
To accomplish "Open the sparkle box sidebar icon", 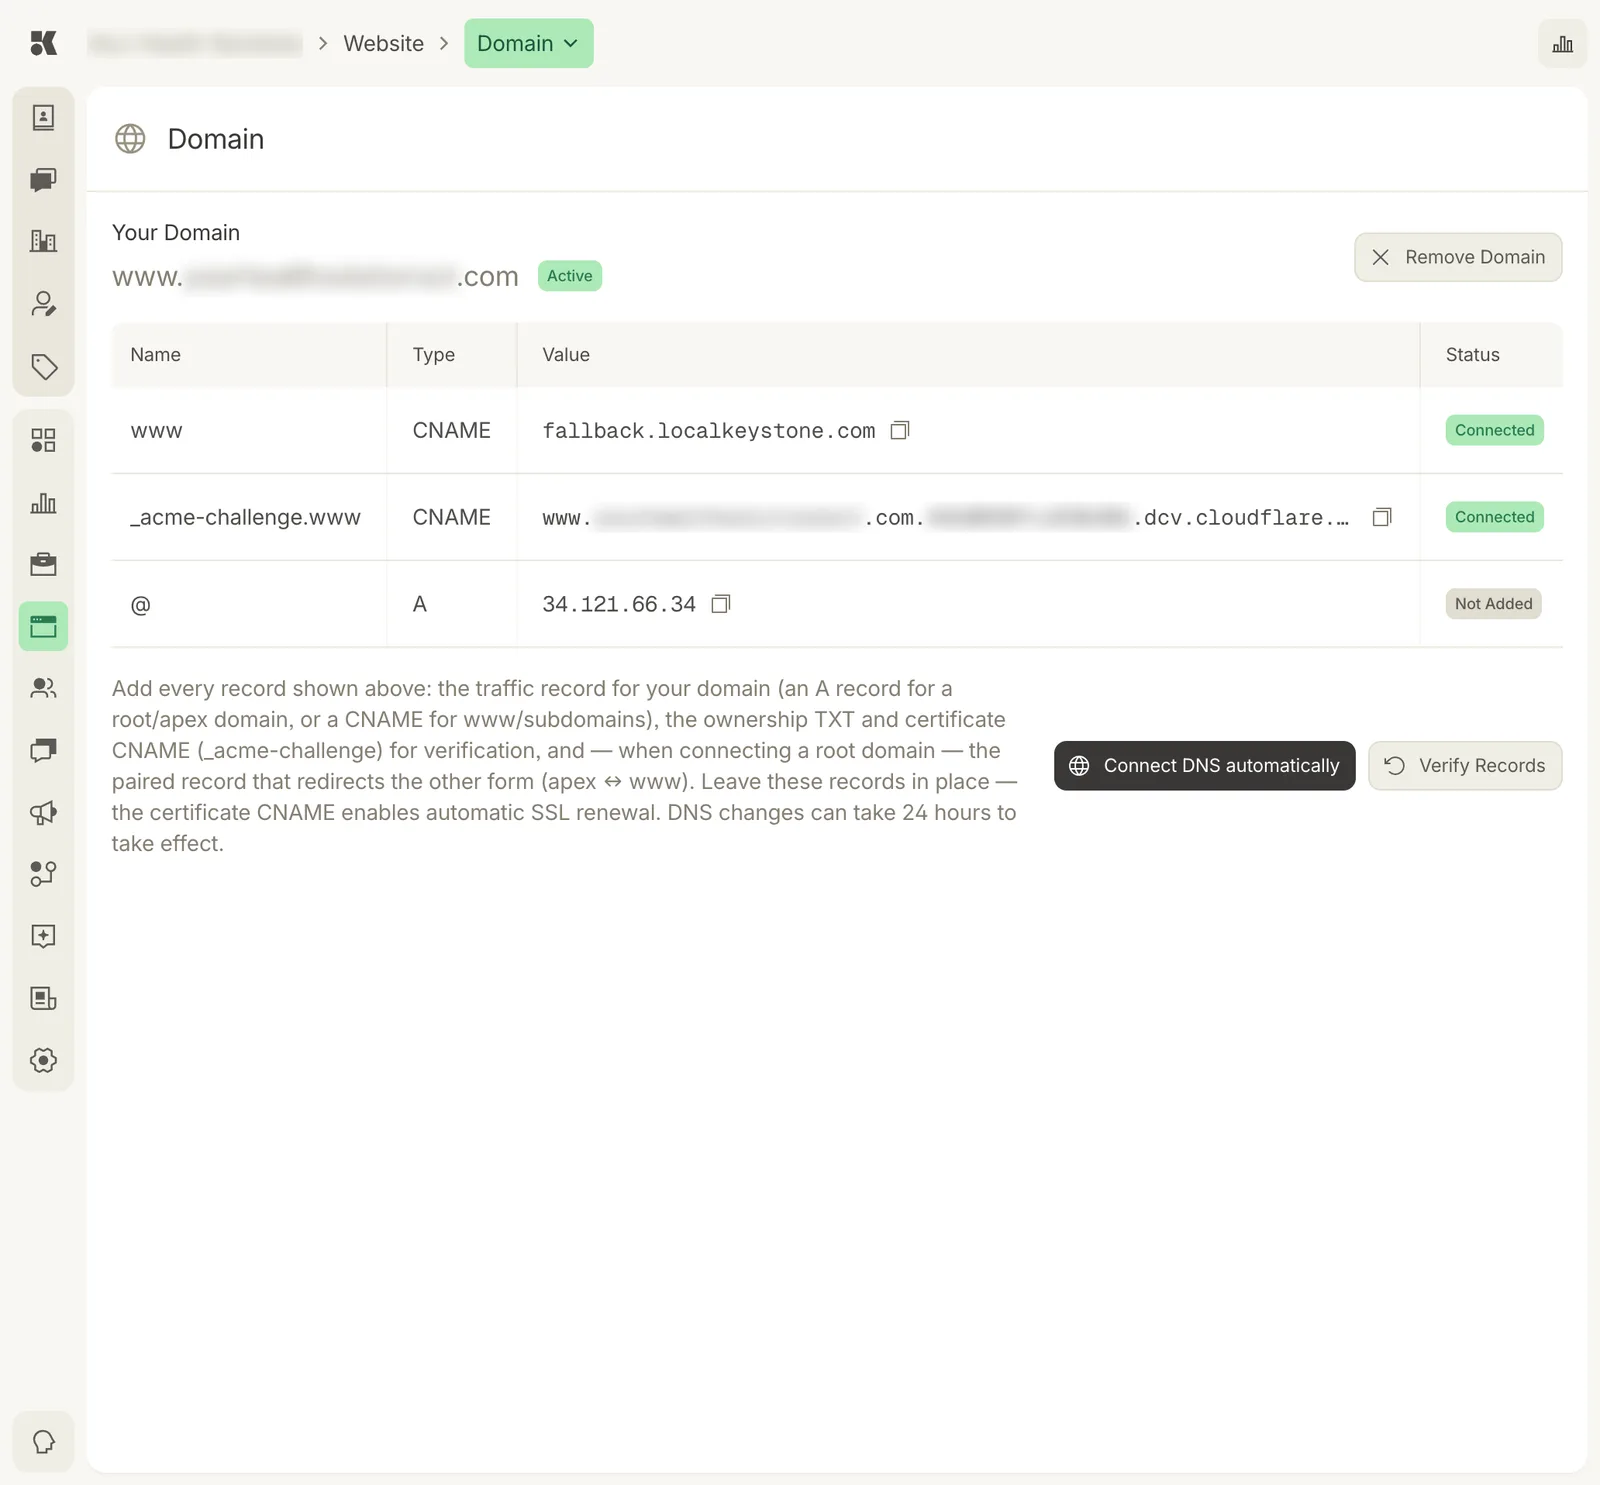I will click(x=43, y=936).
